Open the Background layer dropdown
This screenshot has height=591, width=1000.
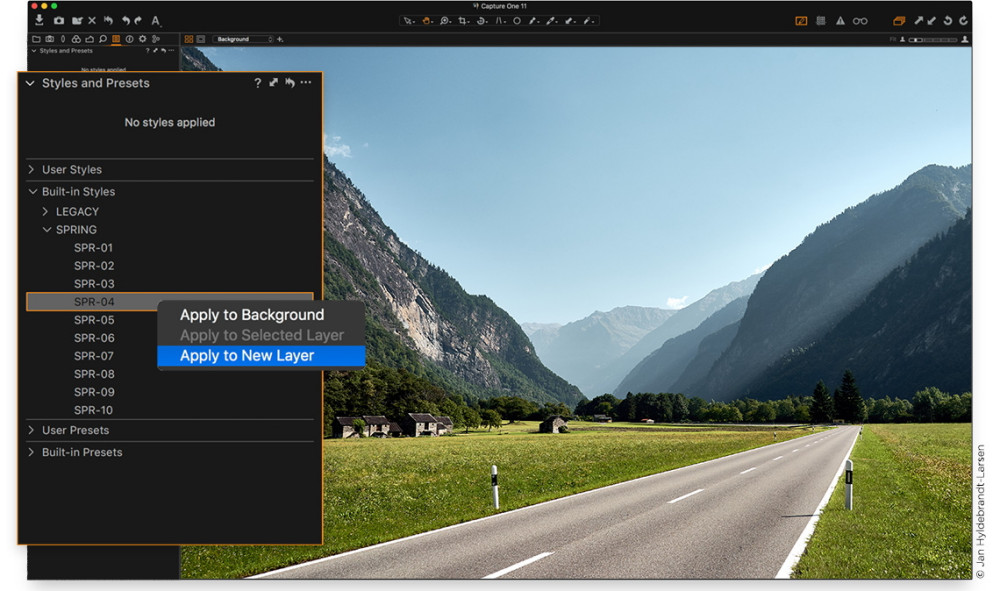243,39
